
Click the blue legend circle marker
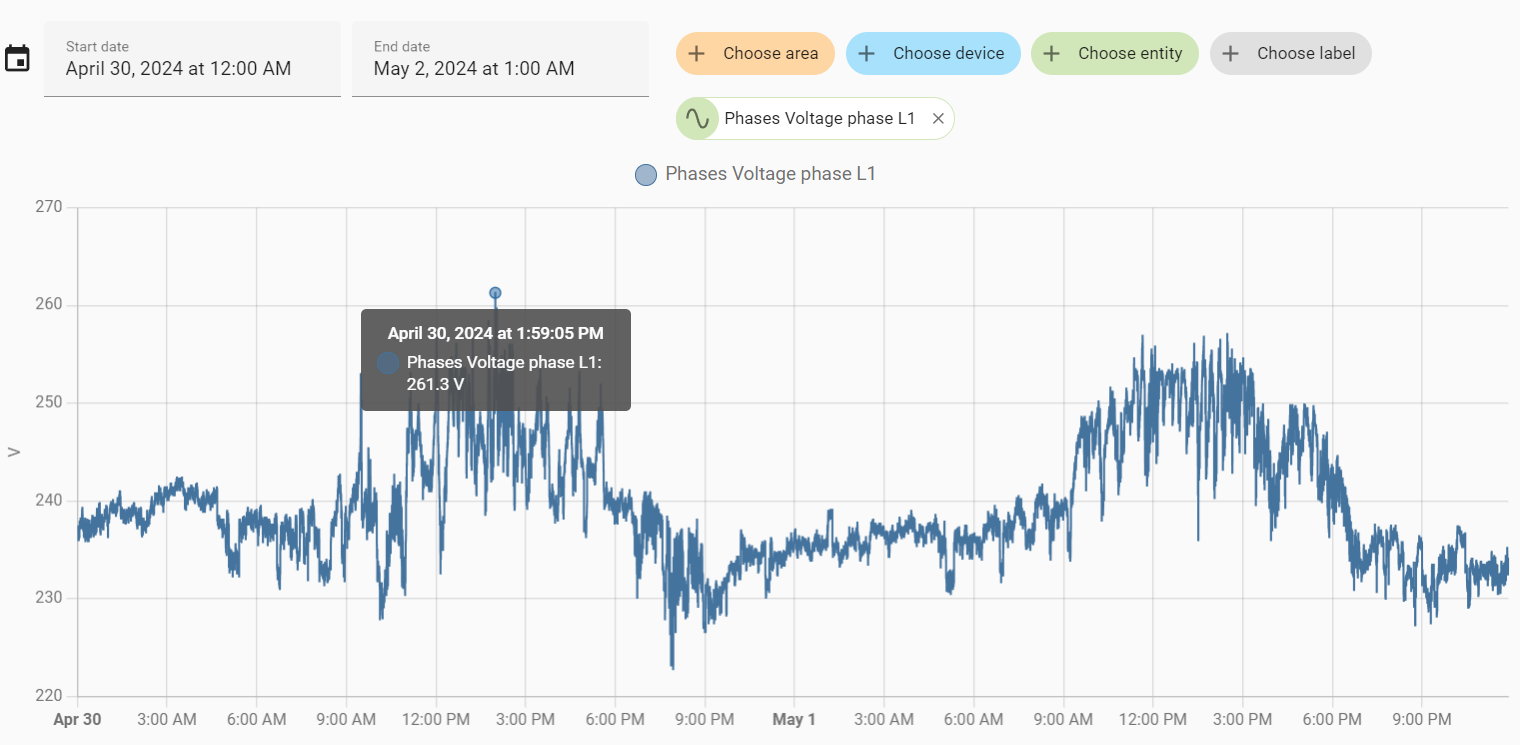(646, 175)
